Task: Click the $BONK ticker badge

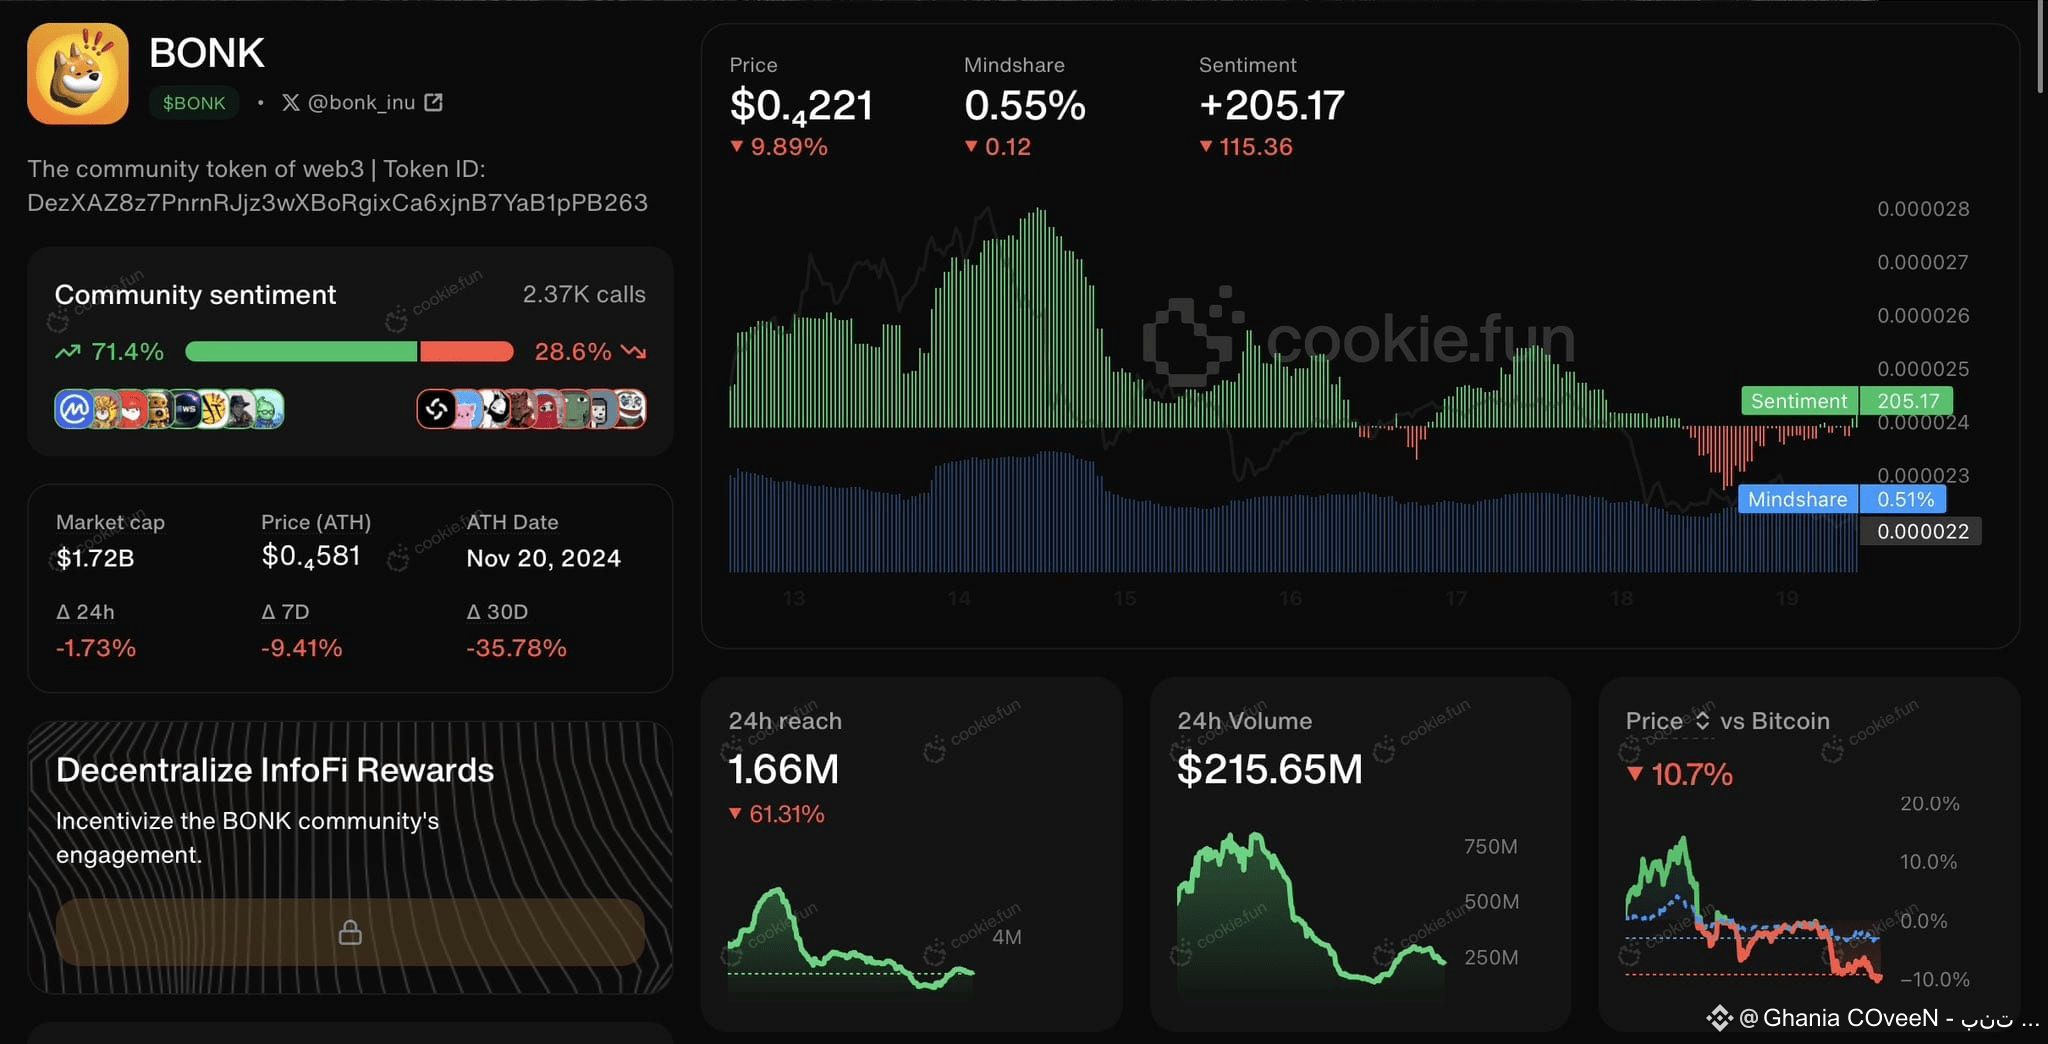Action: click(194, 103)
